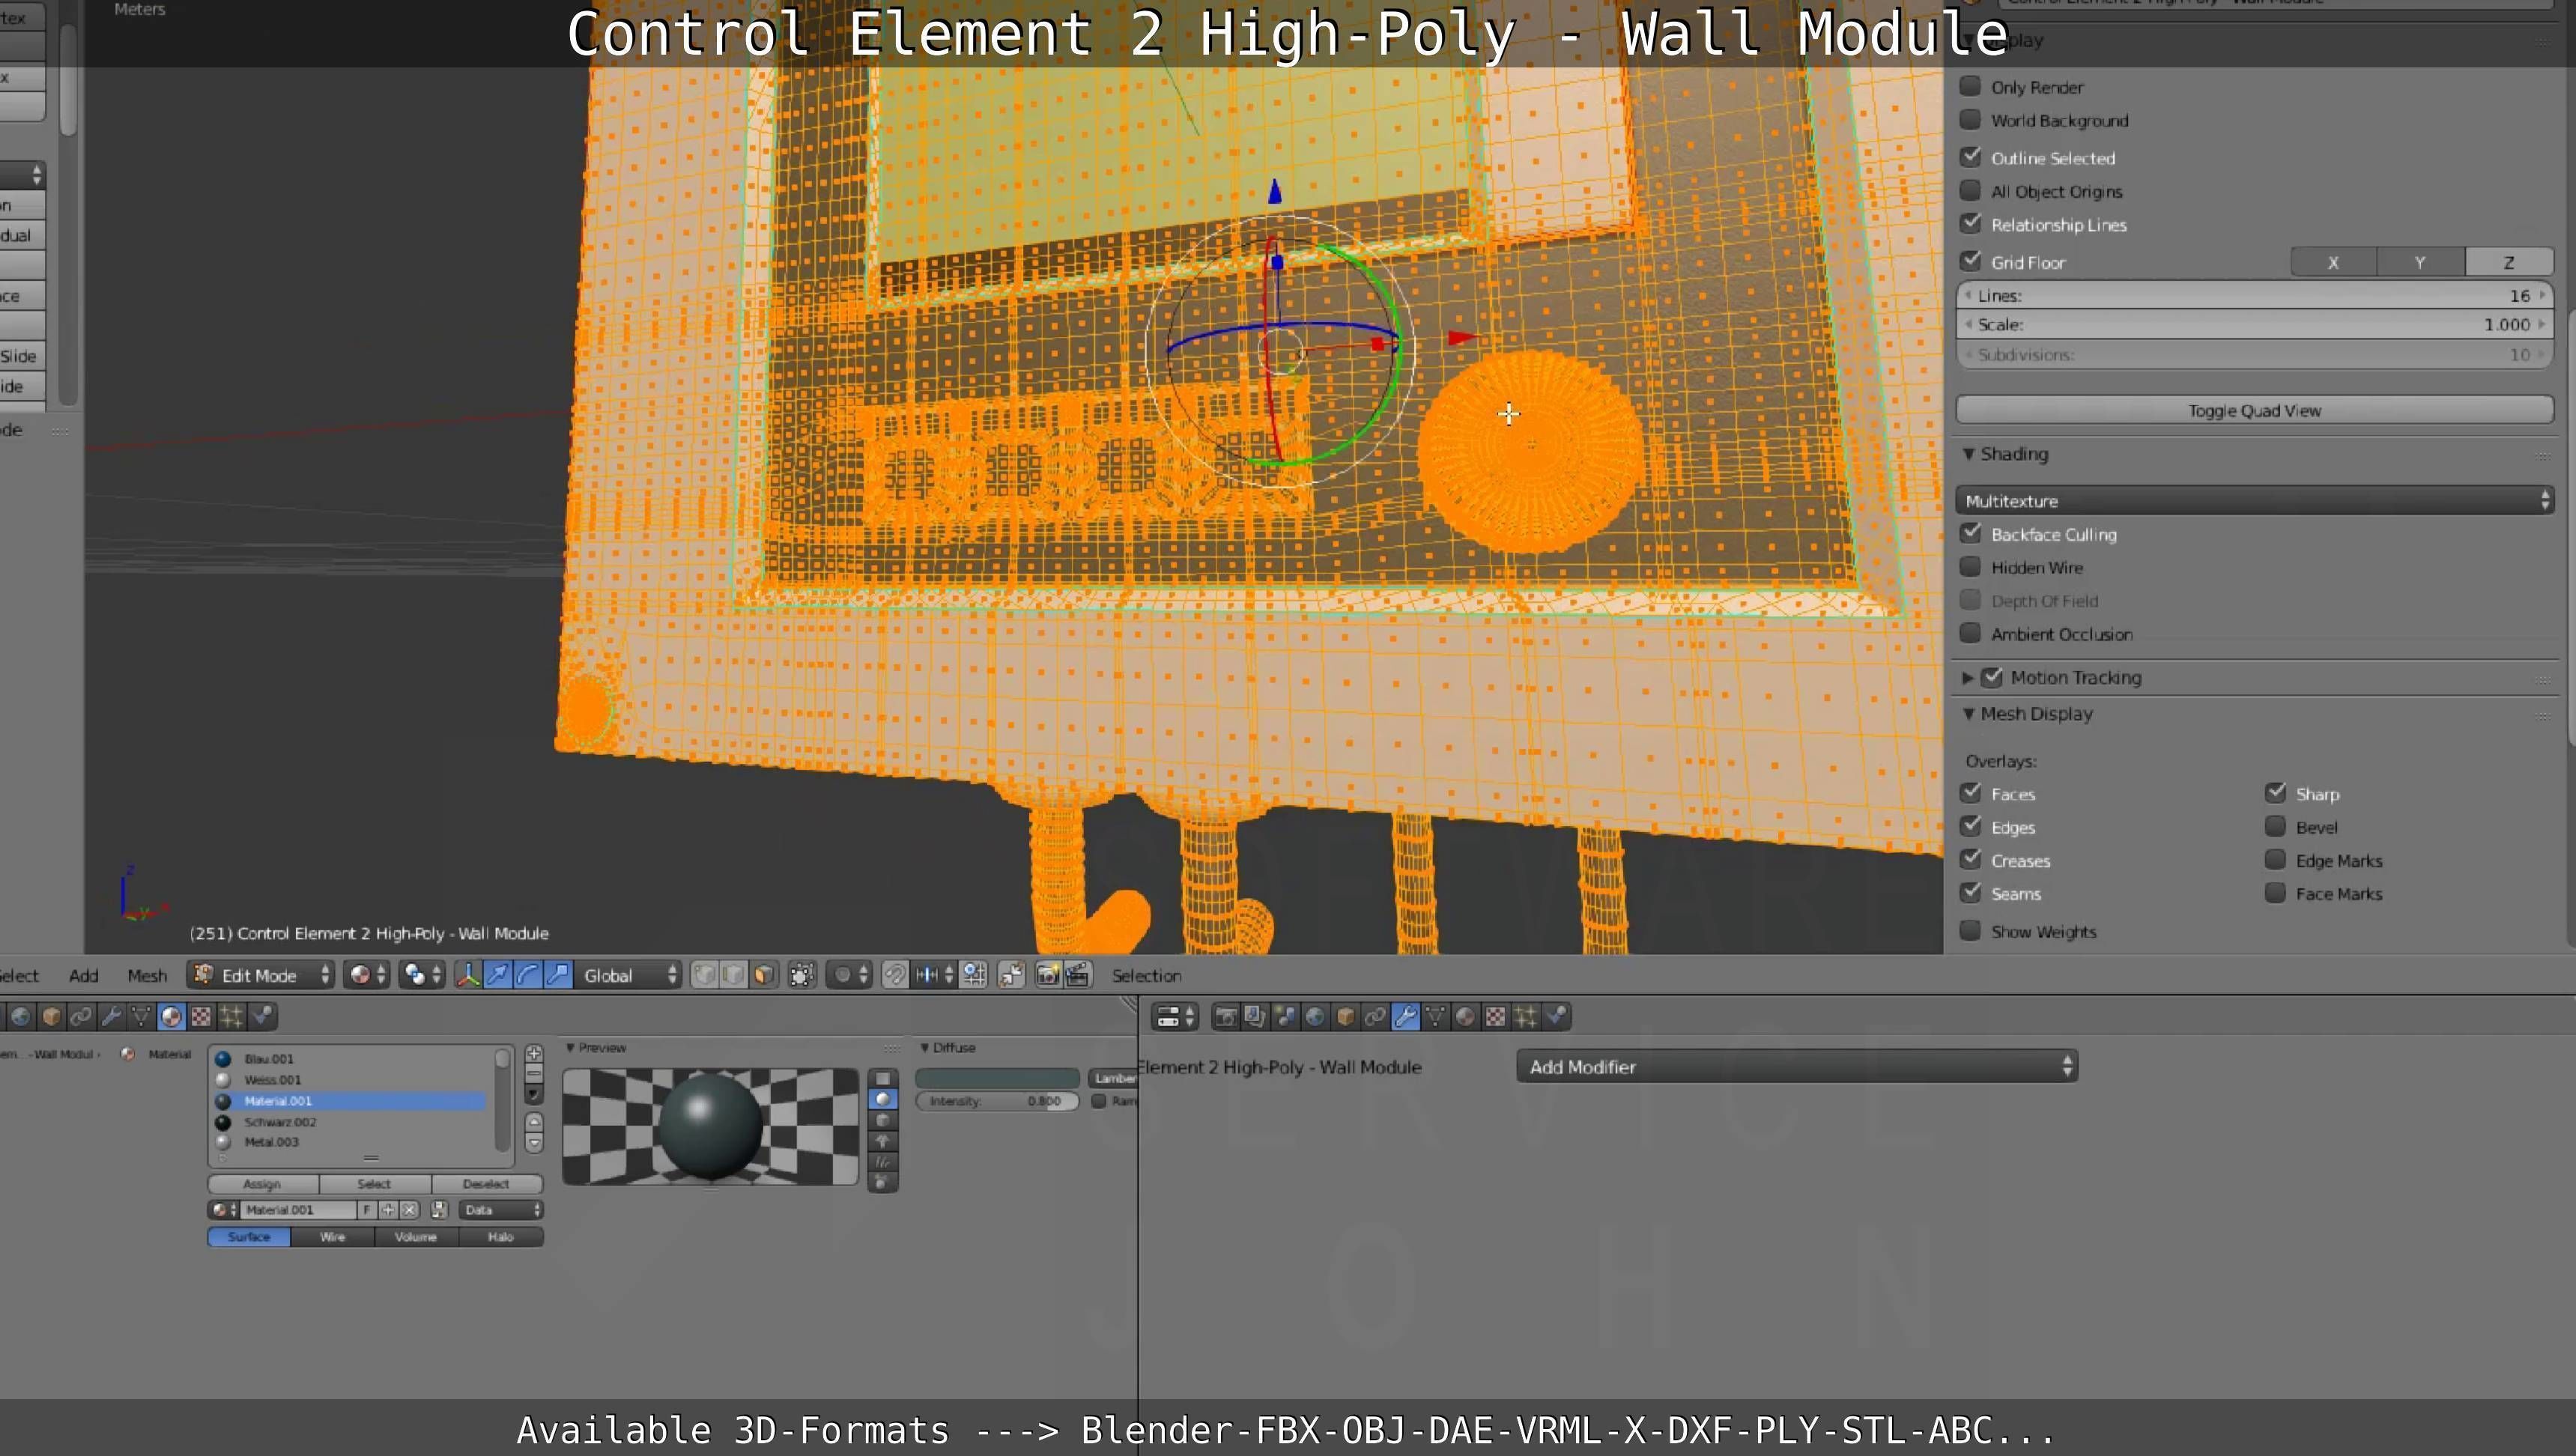Open the Edit Mode dropdown
2576x1456 pixels.
(x=261, y=975)
